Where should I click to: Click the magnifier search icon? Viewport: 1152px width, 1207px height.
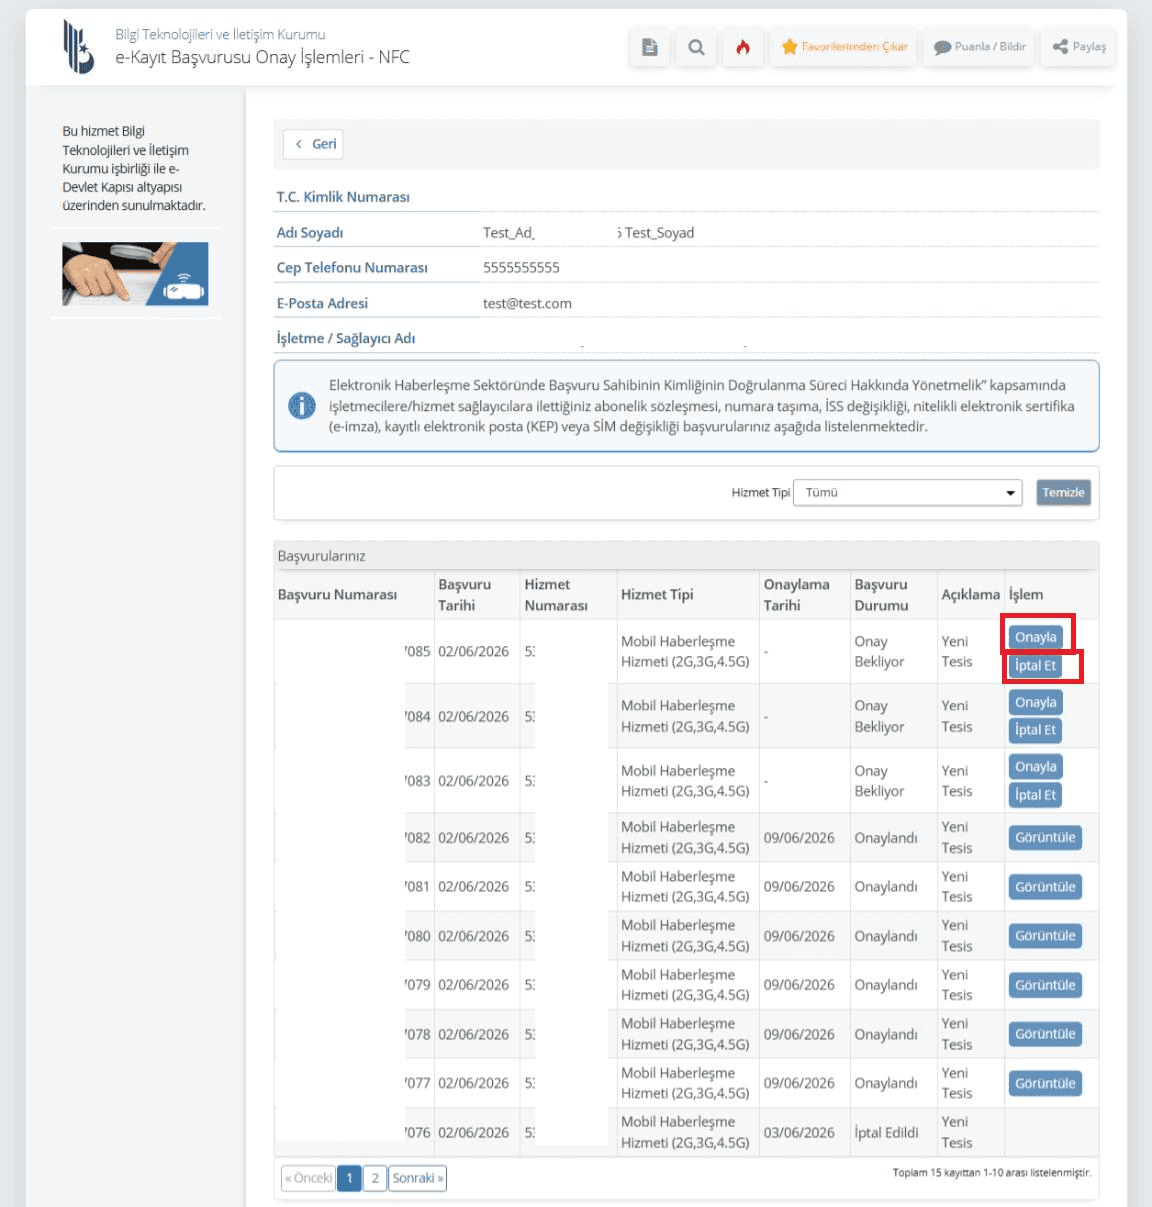[697, 47]
